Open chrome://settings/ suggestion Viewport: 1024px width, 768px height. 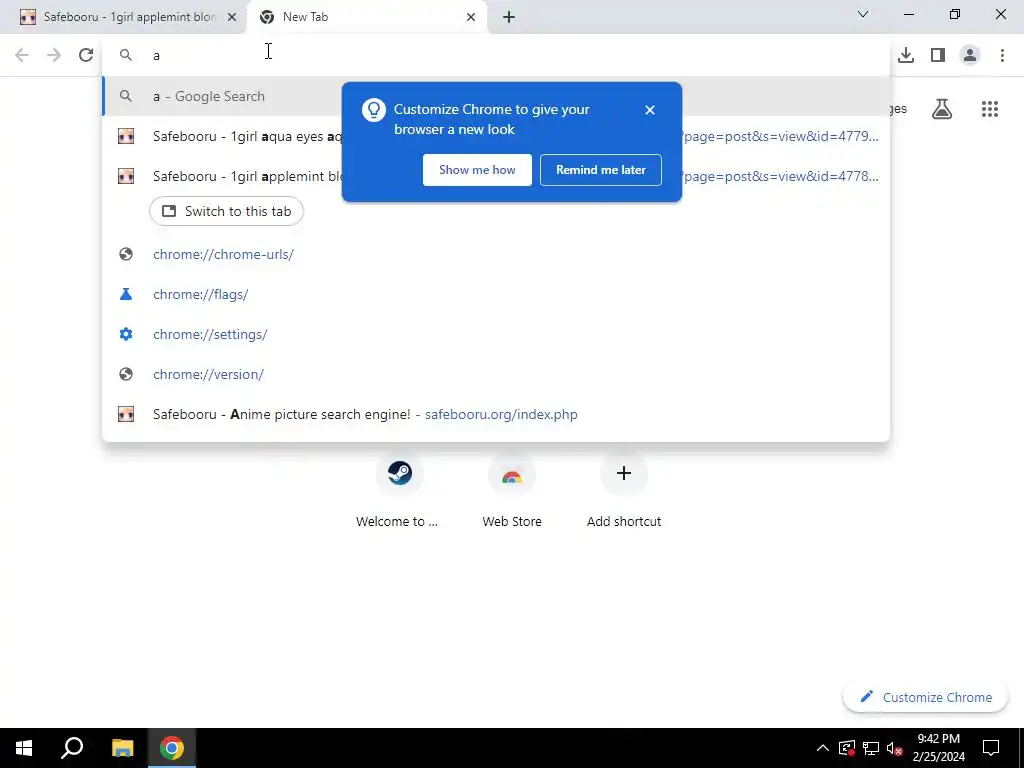tap(496, 334)
